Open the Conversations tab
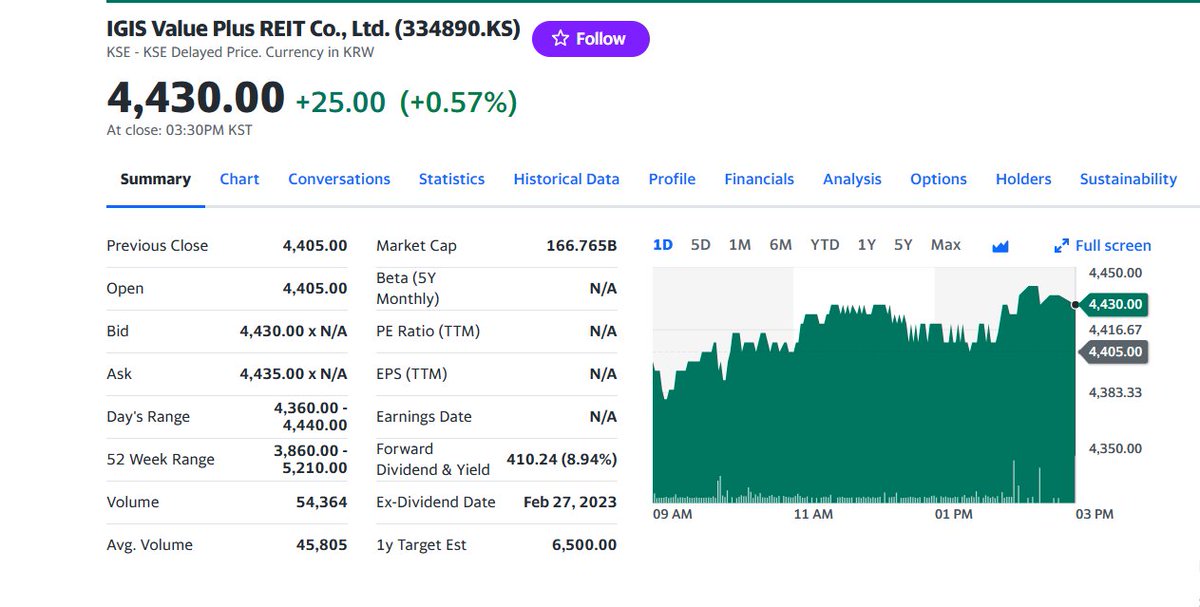 339,179
